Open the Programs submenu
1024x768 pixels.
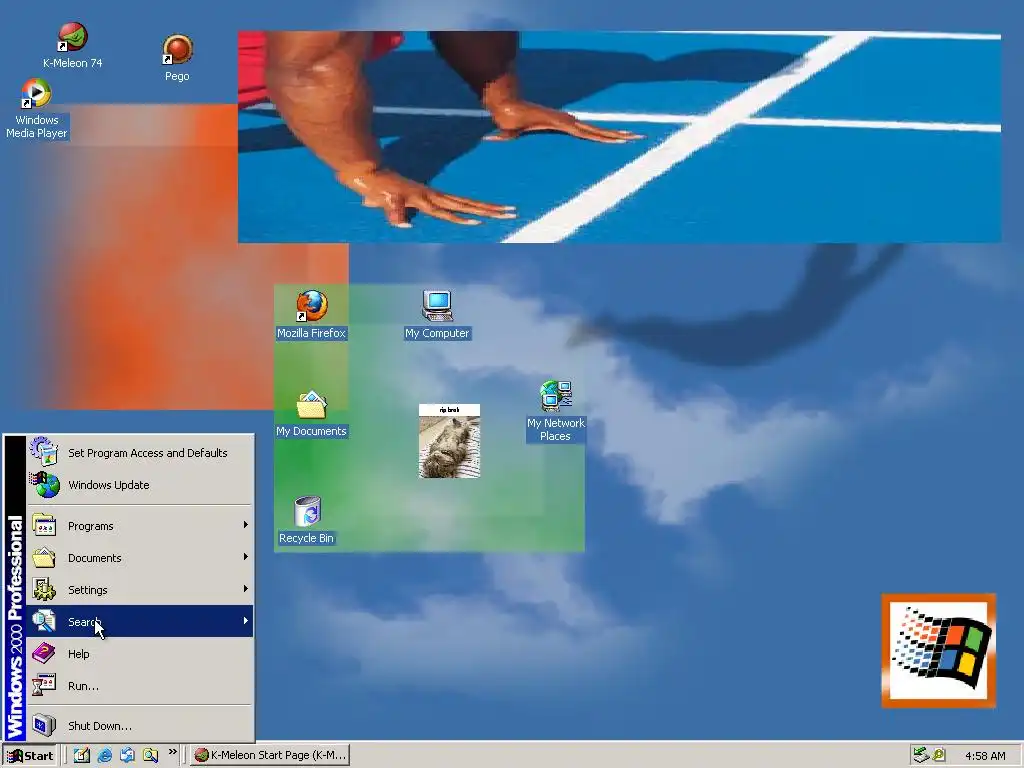tap(140, 526)
